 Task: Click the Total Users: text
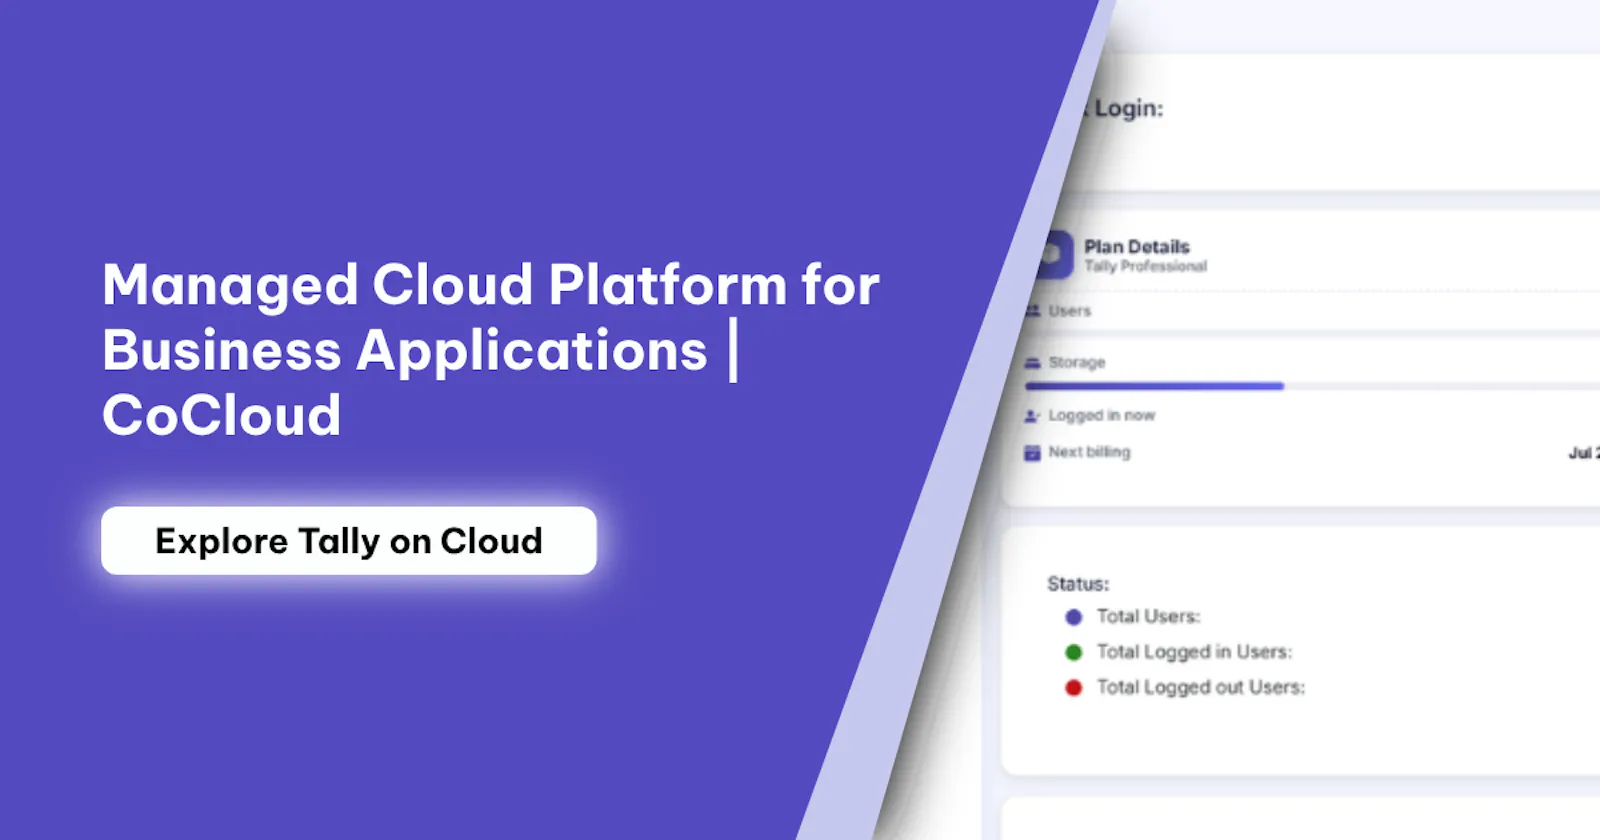1149,616
